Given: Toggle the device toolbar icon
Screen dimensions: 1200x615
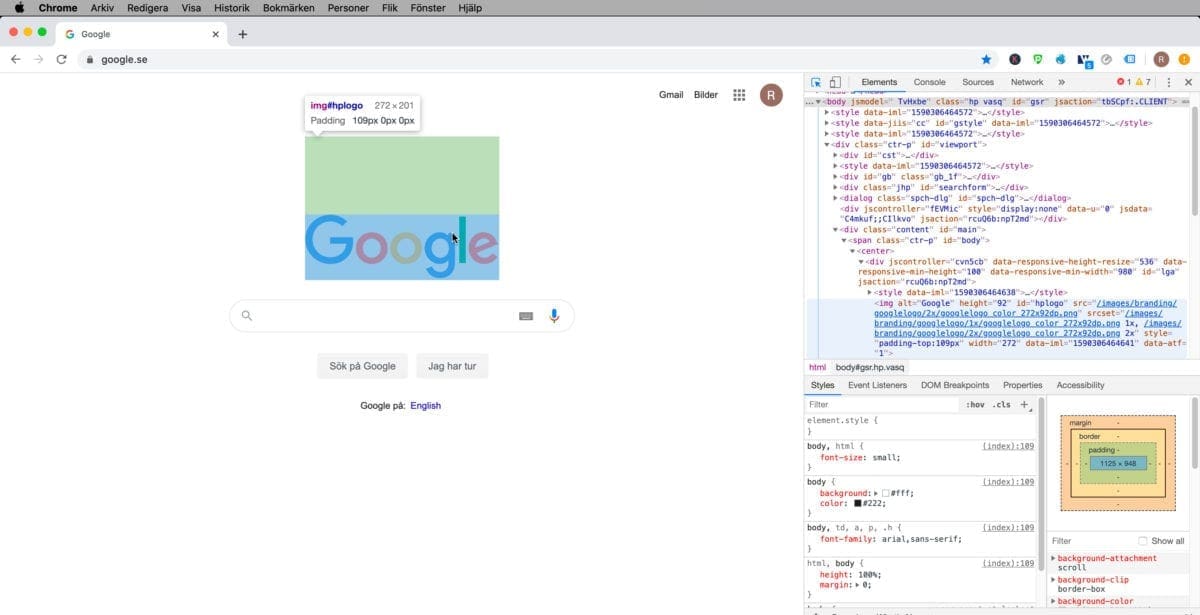Looking at the screenshot, I should point(835,82).
